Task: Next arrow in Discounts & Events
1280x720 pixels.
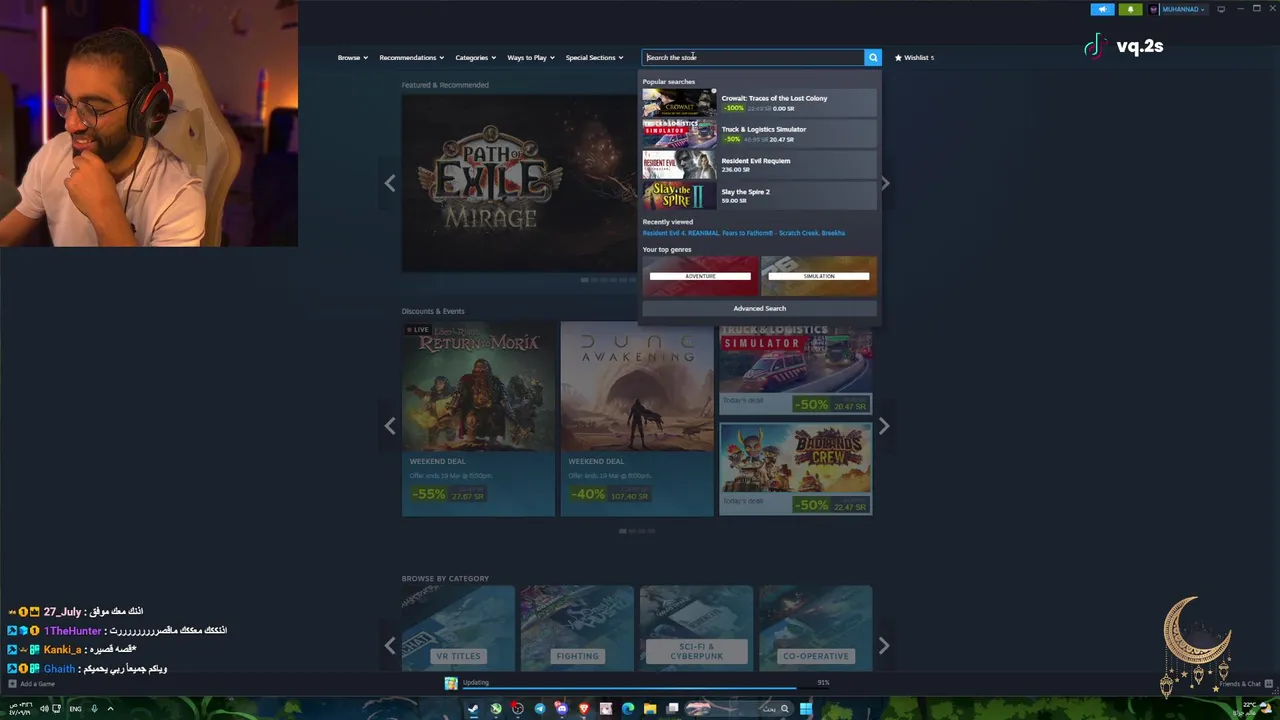Action: point(883,426)
